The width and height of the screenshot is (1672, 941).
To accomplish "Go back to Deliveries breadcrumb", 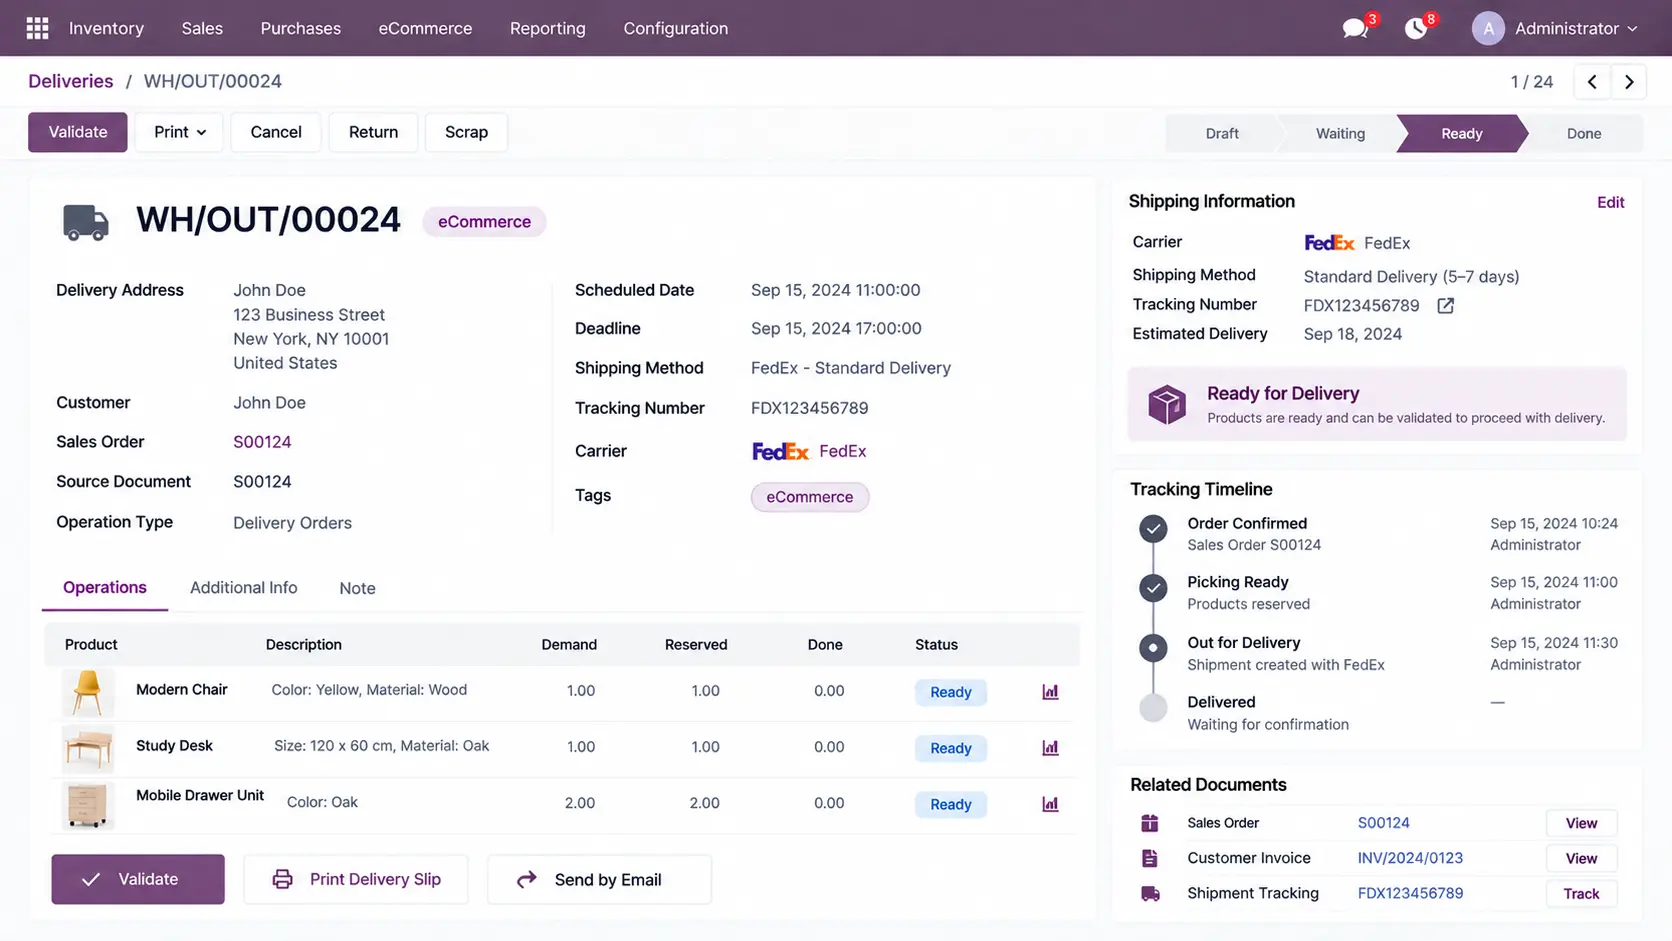I will [x=70, y=82].
